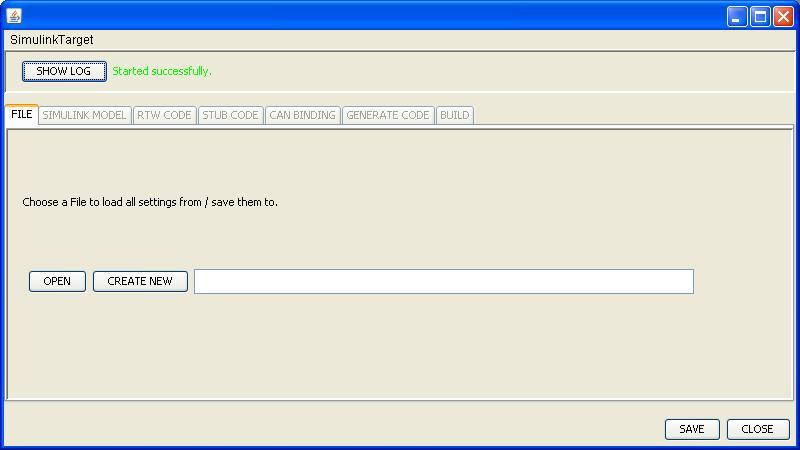The image size is (800, 450).
Task: Click the Java application icon in title bar
Action: point(14,16)
